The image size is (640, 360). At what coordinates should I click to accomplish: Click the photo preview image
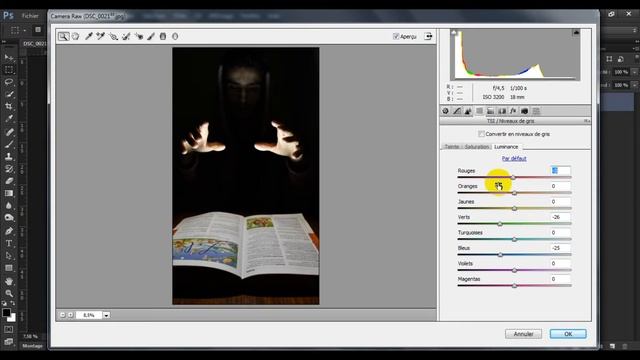[246, 176]
